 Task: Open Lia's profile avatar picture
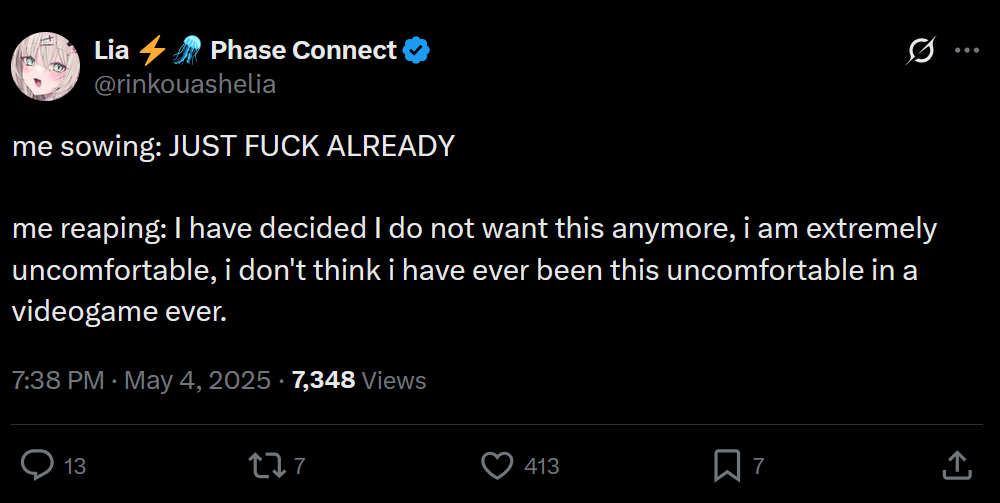[x=45, y=66]
